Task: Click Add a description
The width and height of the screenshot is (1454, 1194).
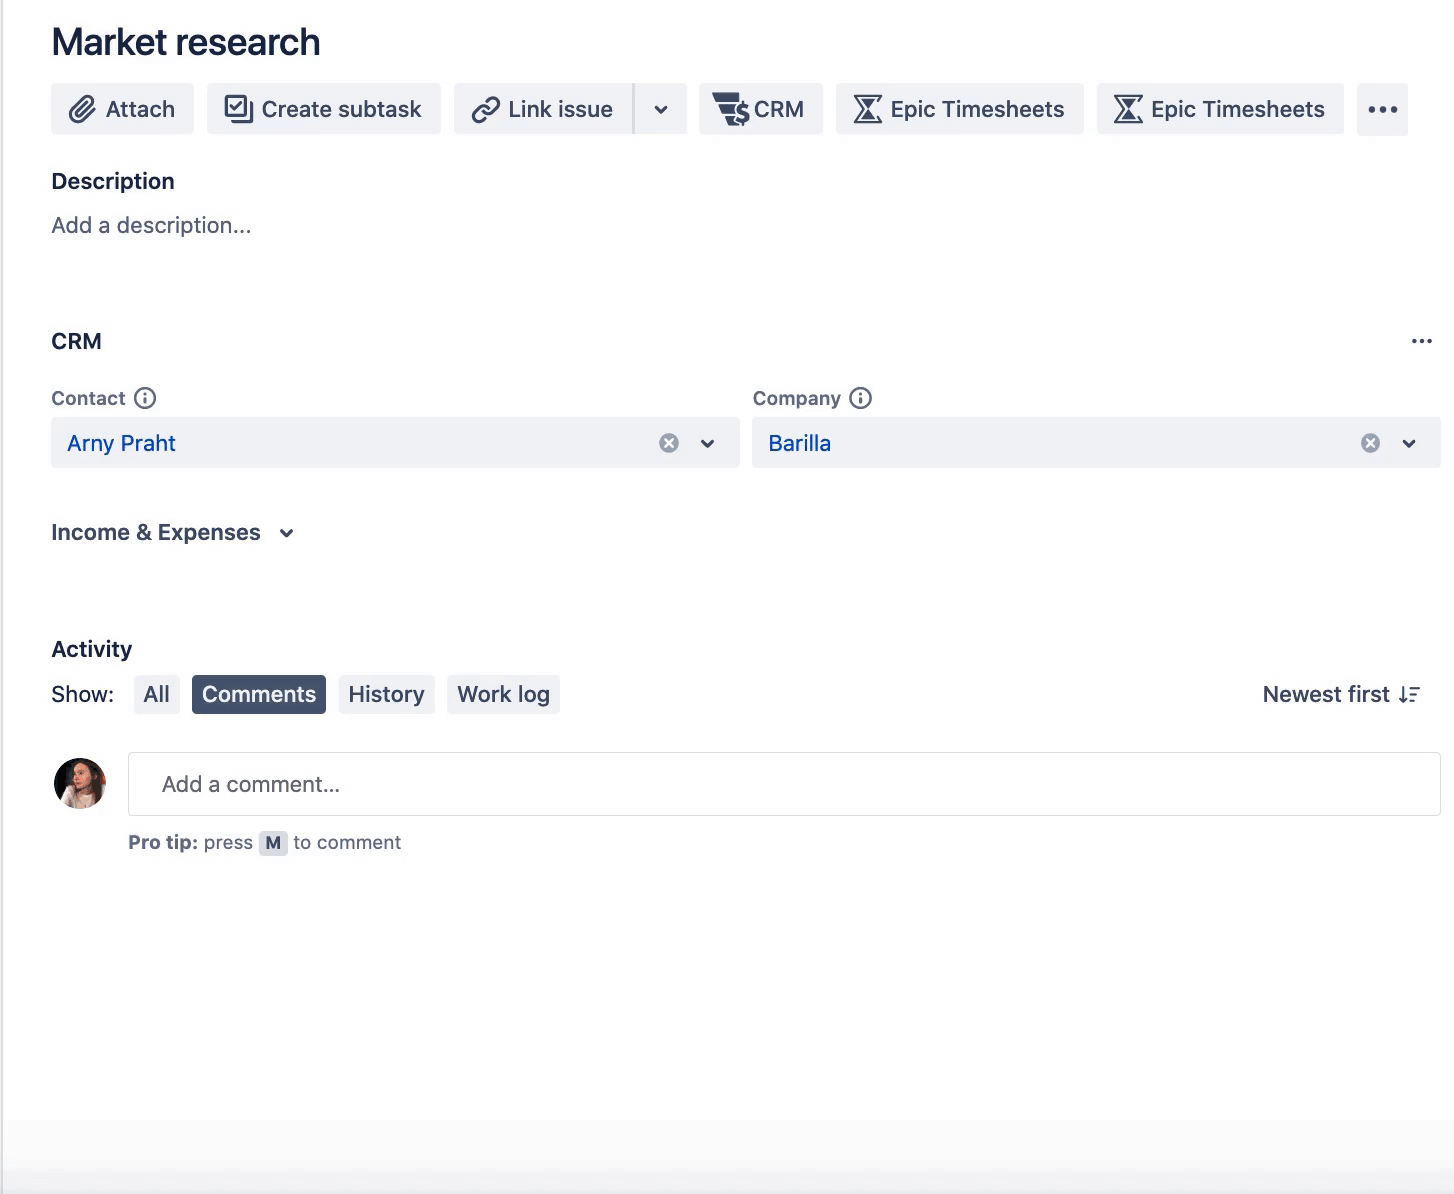Action: click(151, 225)
